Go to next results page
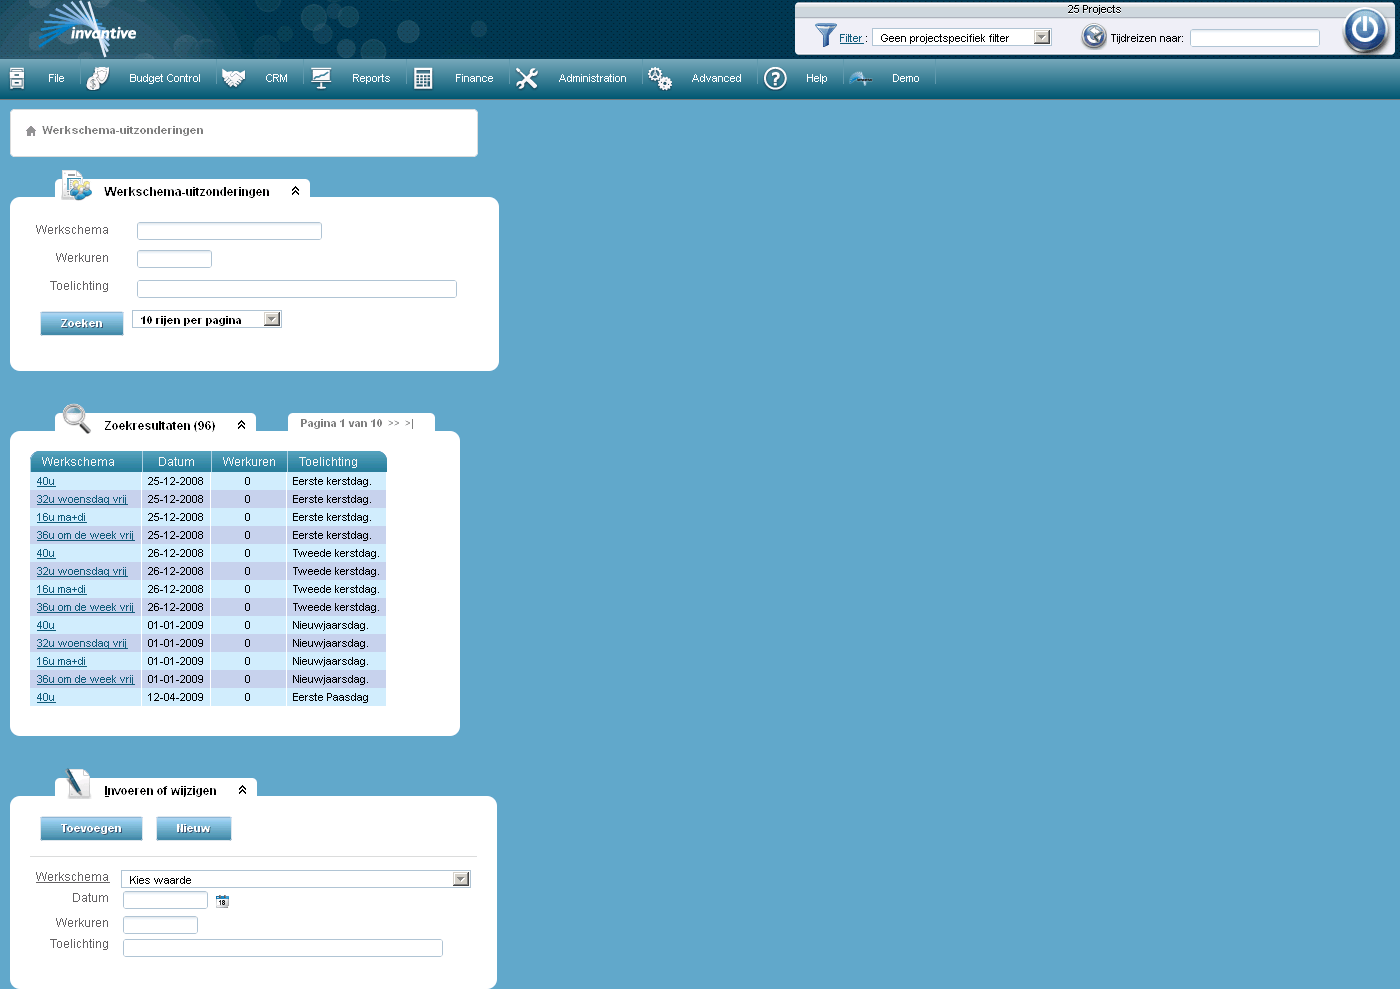1400x989 pixels. pos(394,424)
